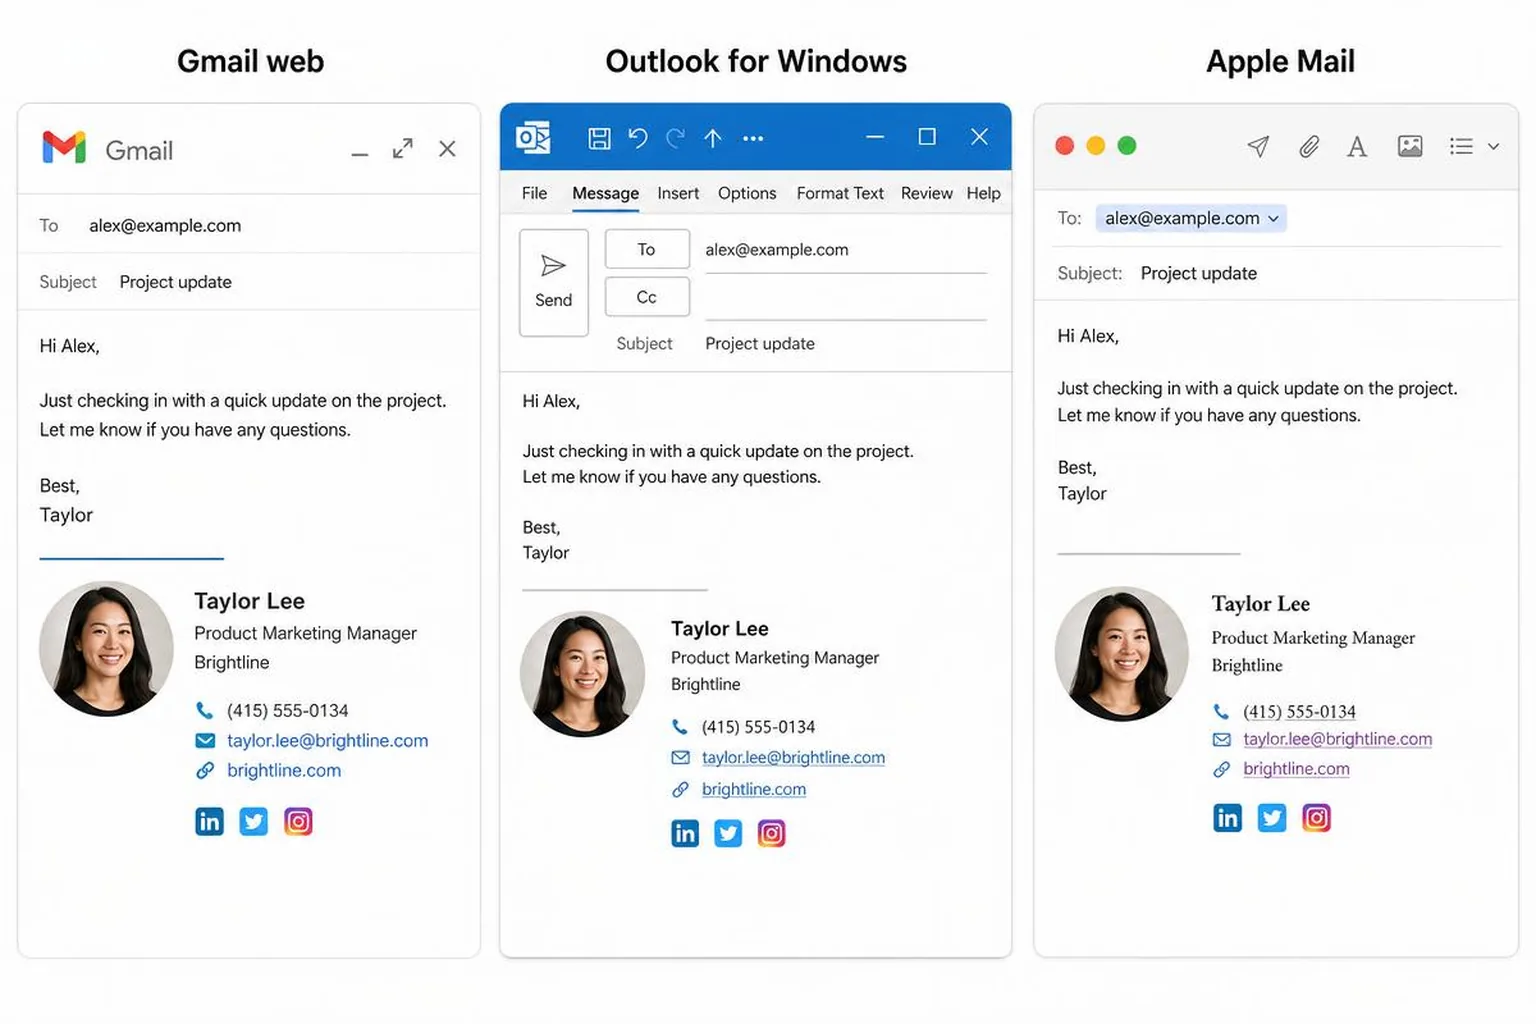The image size is (1536, 1024).
Task: Switch to the Insert tab in Outlook
Action: [x=678, y=193]
